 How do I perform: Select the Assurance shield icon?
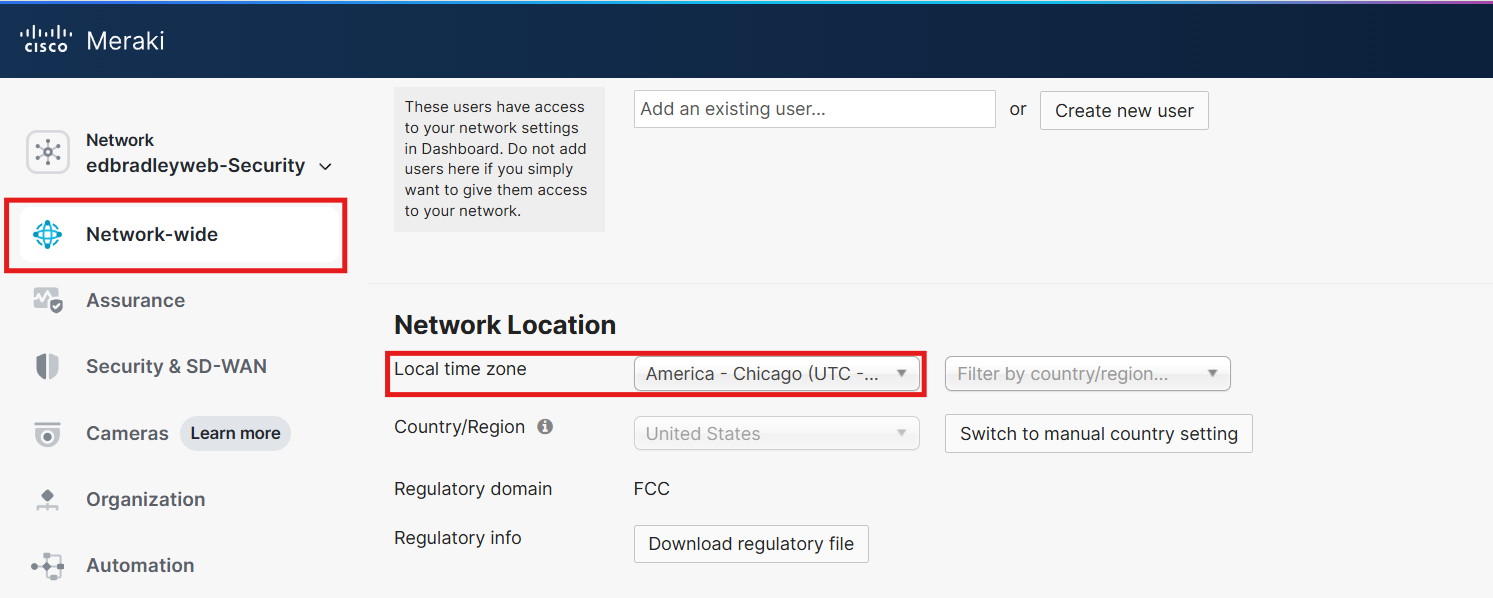pos(47,299)
